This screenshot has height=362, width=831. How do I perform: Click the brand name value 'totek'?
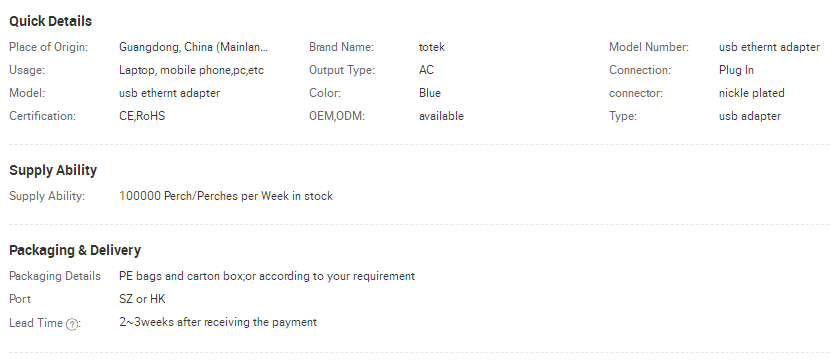click(x=431, y=47)
